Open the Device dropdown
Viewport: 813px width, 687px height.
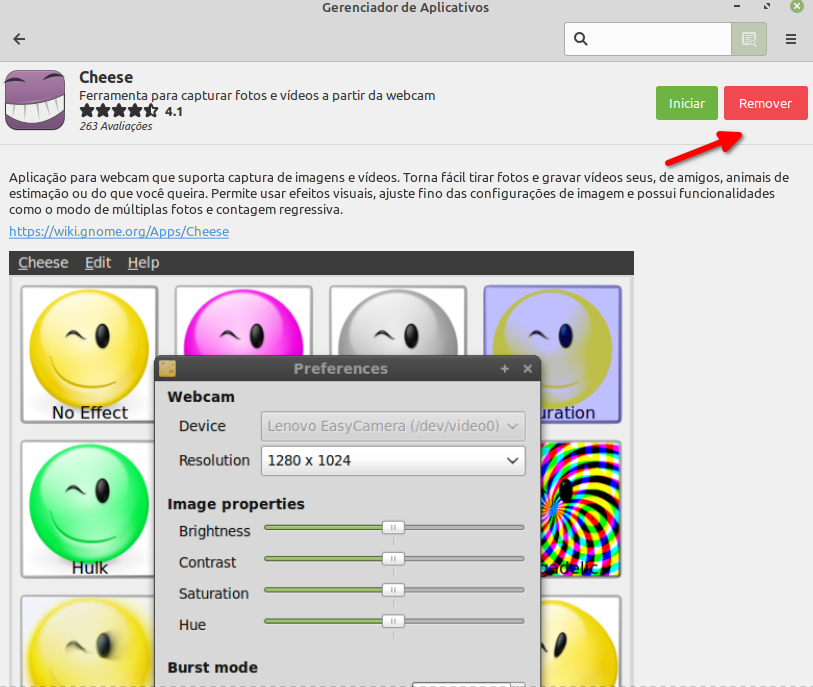393,426
